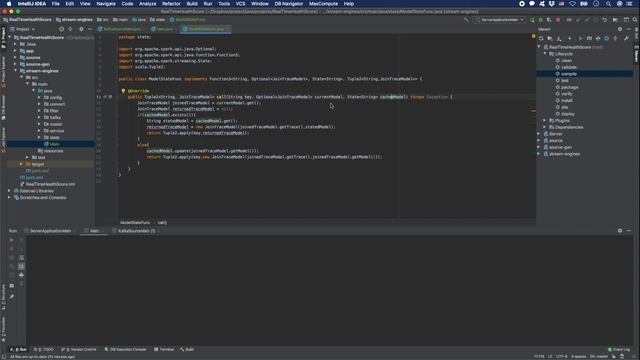Select the Main class in Project tree
The image size is (640, 360).
click(54, 144)
